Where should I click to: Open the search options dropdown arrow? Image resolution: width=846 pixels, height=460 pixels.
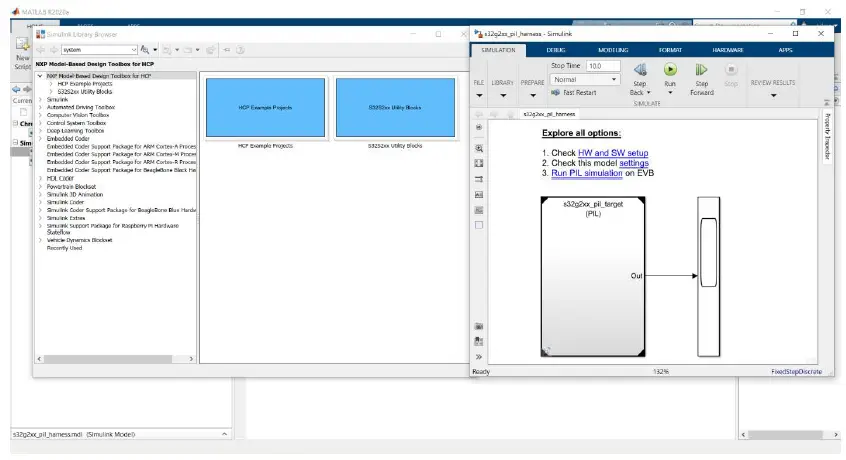155,50
